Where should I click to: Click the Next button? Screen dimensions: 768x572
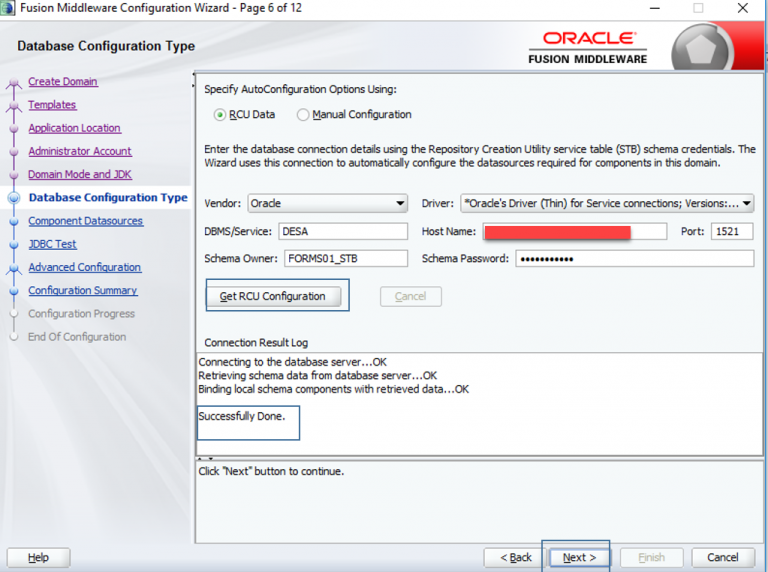[579, 557]
